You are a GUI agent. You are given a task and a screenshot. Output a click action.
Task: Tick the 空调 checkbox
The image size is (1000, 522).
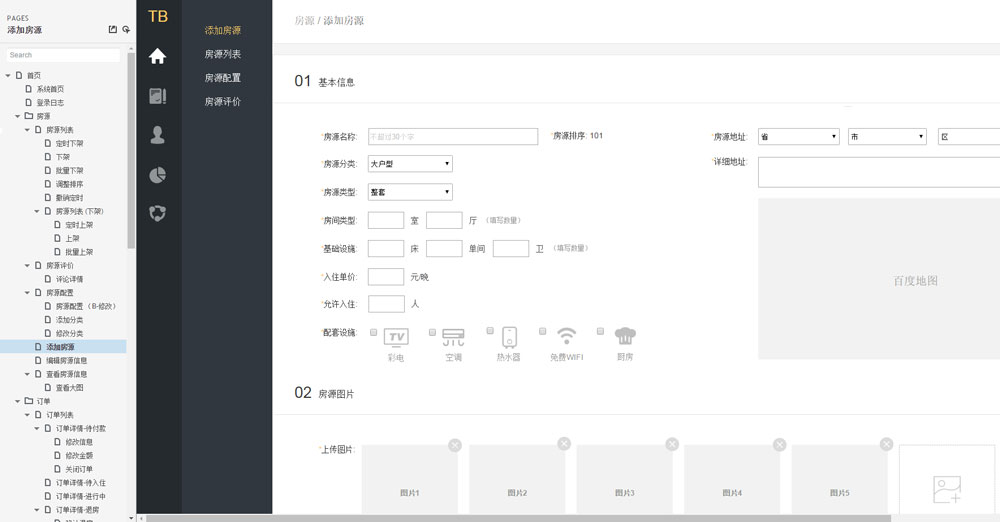click(x=432, y=332)
